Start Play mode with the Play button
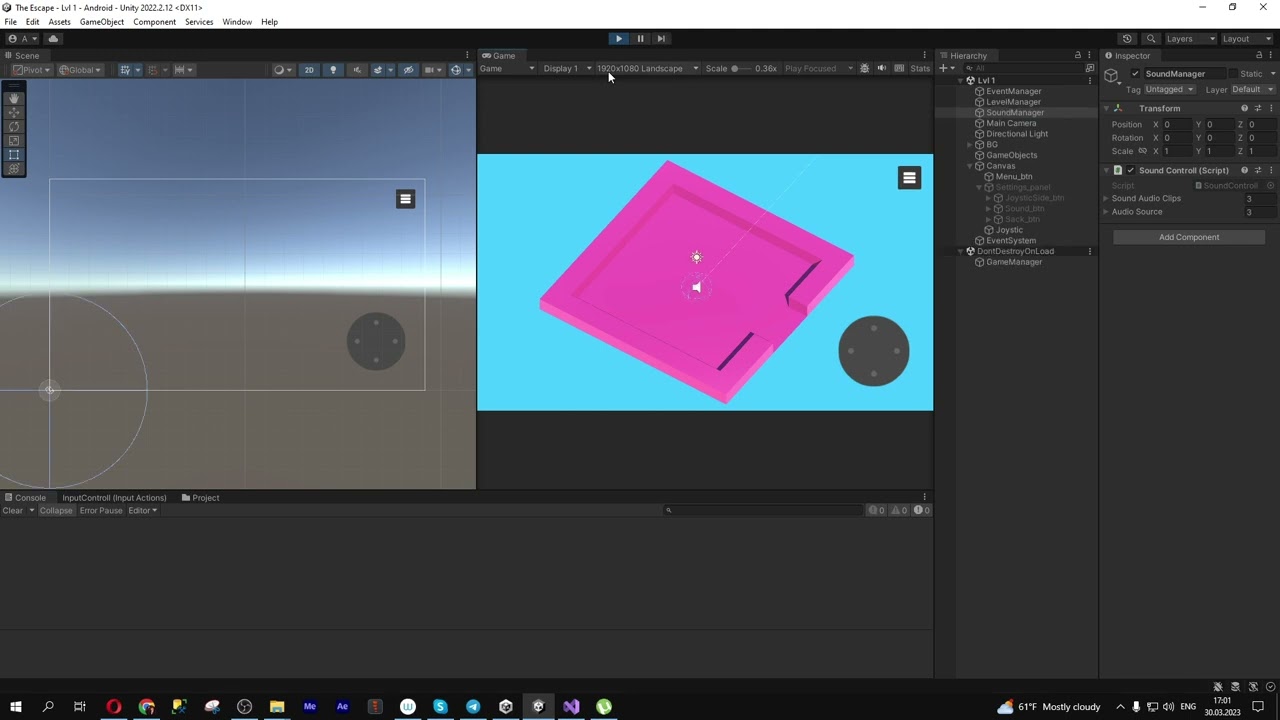This screenshot has width=1280, height=720. 618,39
